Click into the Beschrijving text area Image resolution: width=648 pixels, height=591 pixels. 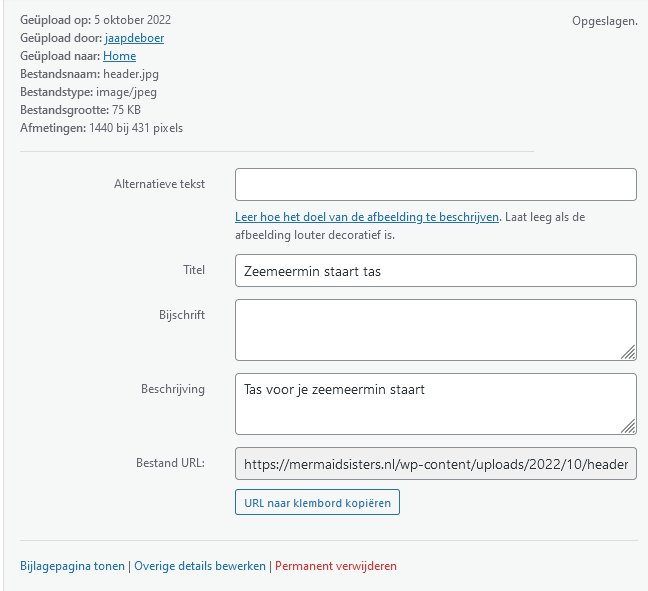click(436, 404)
